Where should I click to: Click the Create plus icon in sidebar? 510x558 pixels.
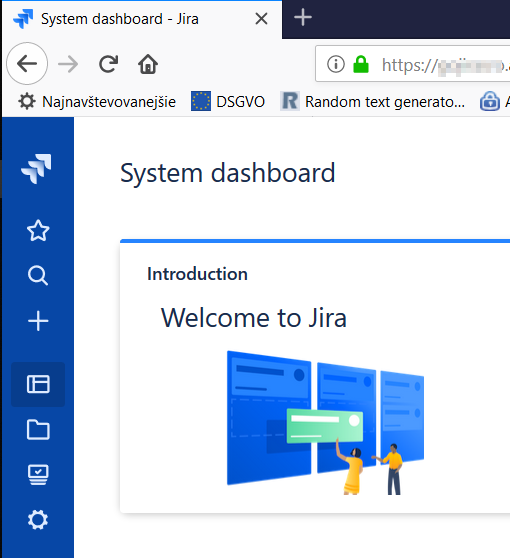coord(38,321)
